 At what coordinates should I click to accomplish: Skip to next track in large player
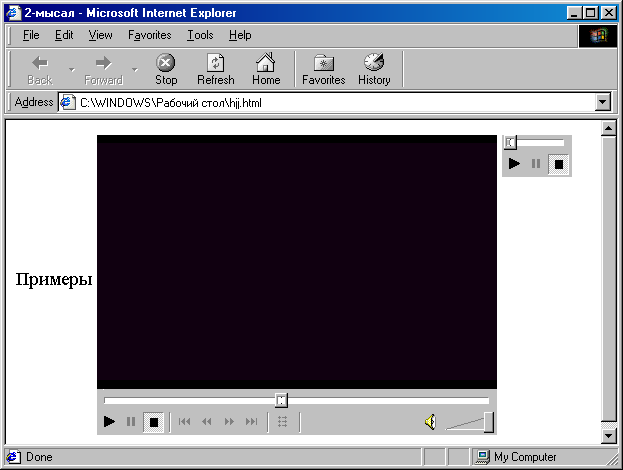click(x=252, y=422)
